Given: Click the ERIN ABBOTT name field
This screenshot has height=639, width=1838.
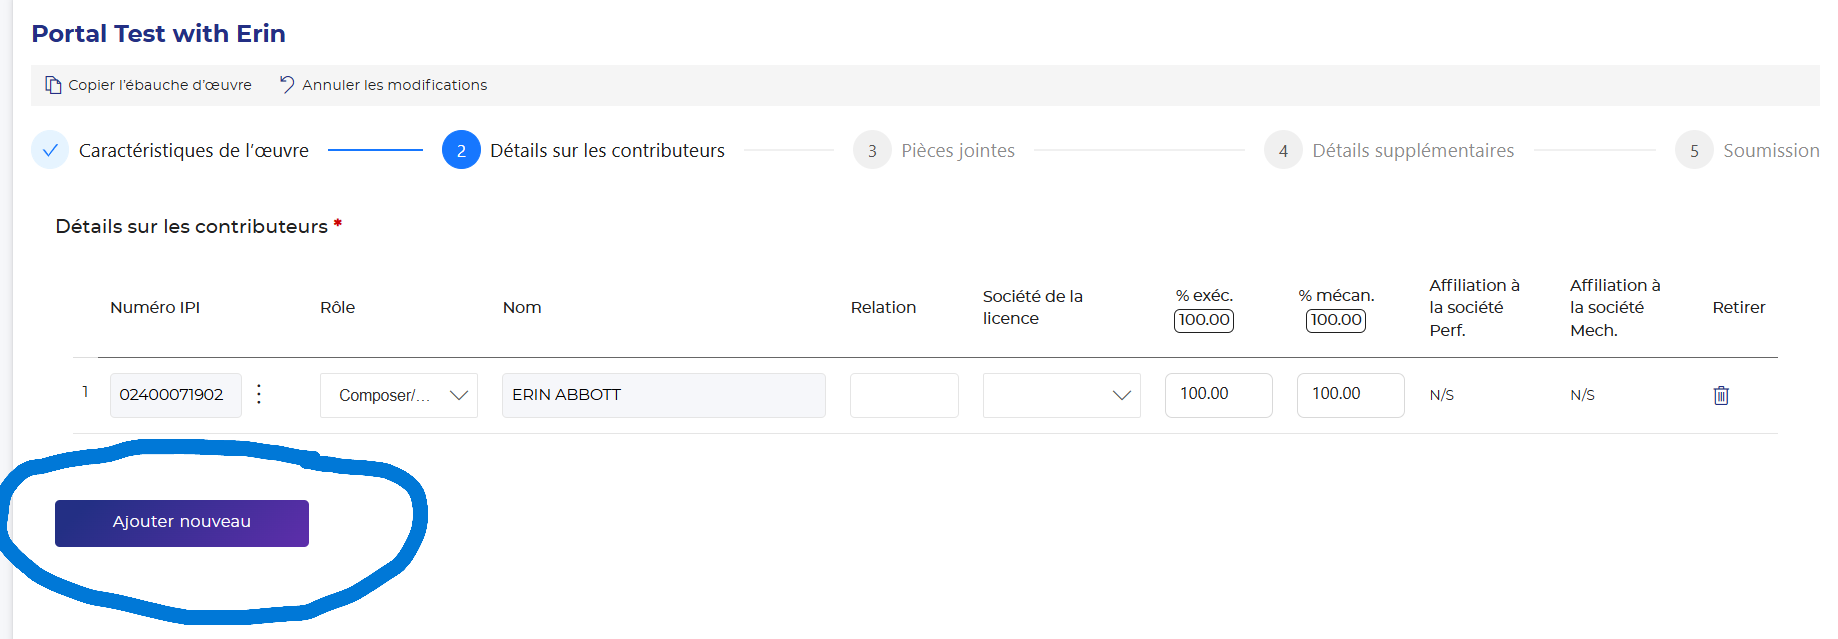Looking at the screenshot, I should (x=664, y=395).
